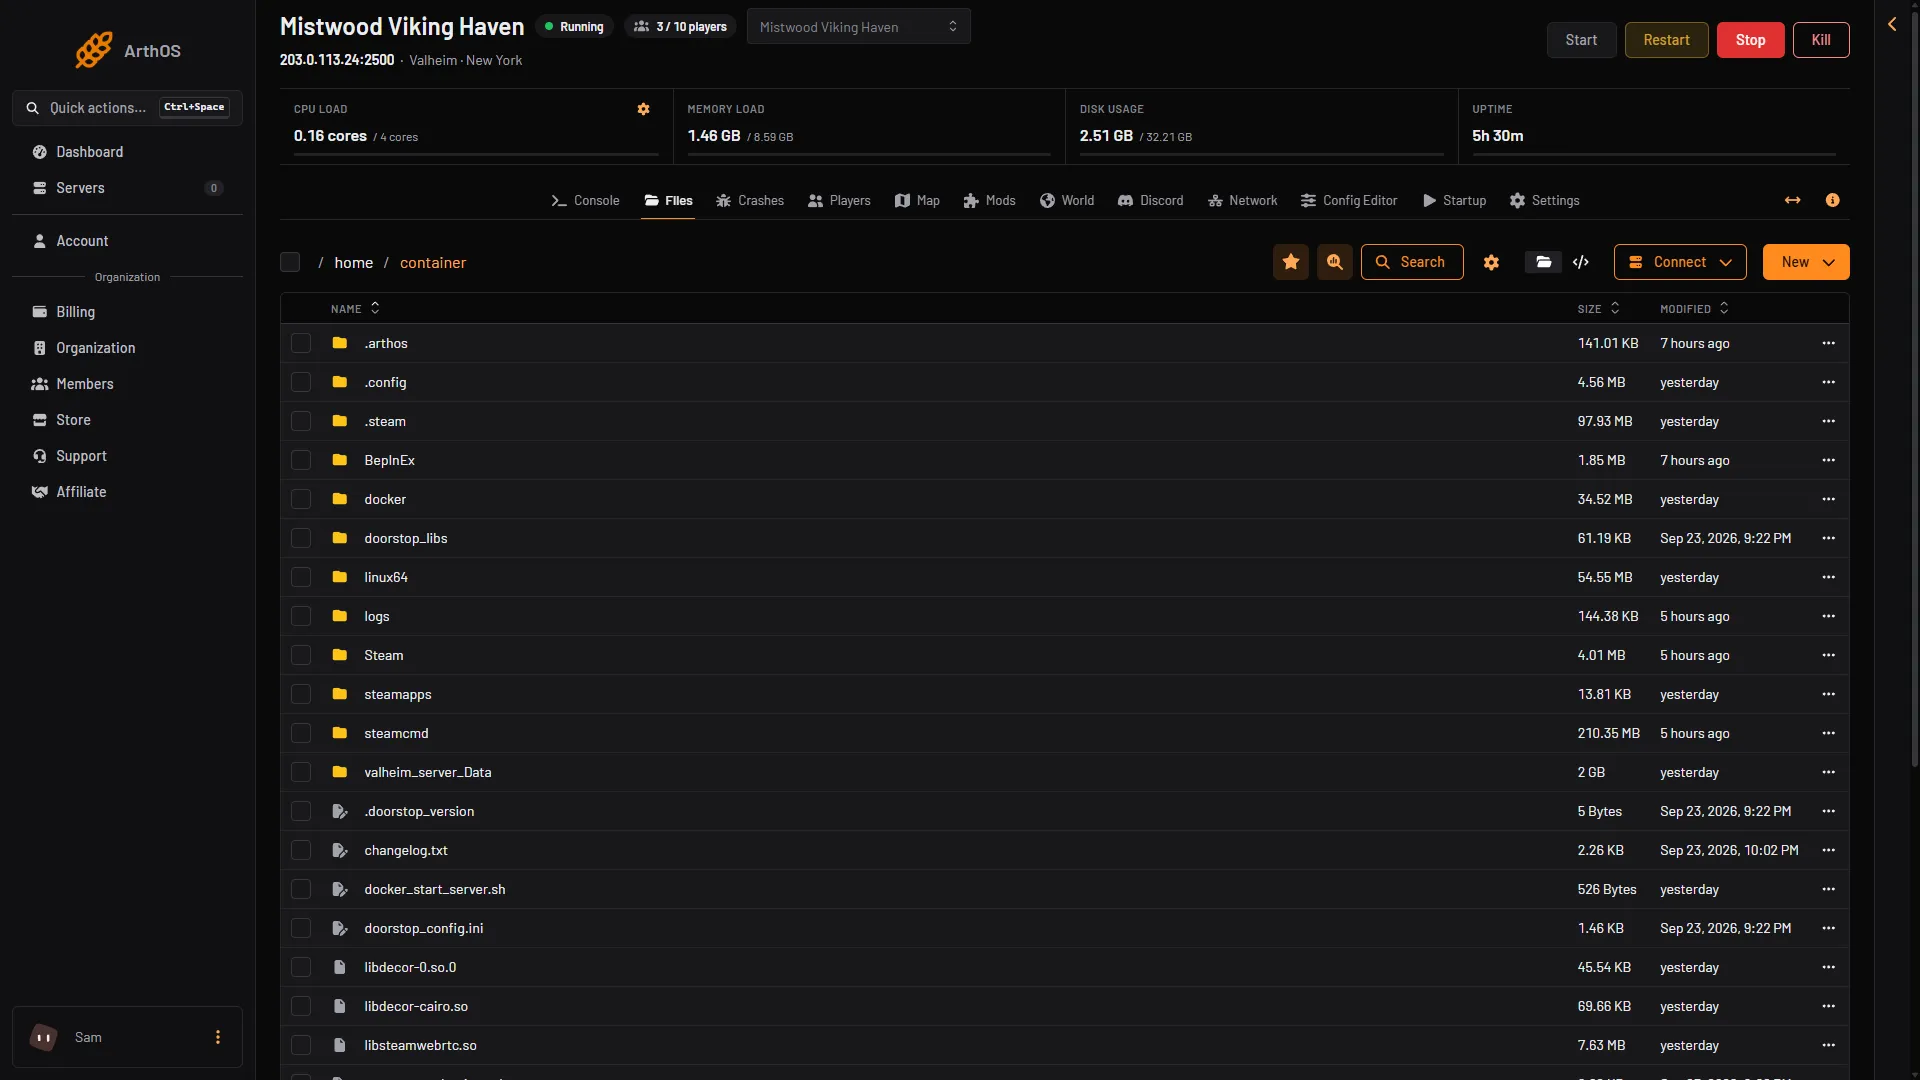Sort files by Modified column
Image resolution: width=1920 pixels, height=1080 pixels.
pyautogui.click(x=1694, y=309)
